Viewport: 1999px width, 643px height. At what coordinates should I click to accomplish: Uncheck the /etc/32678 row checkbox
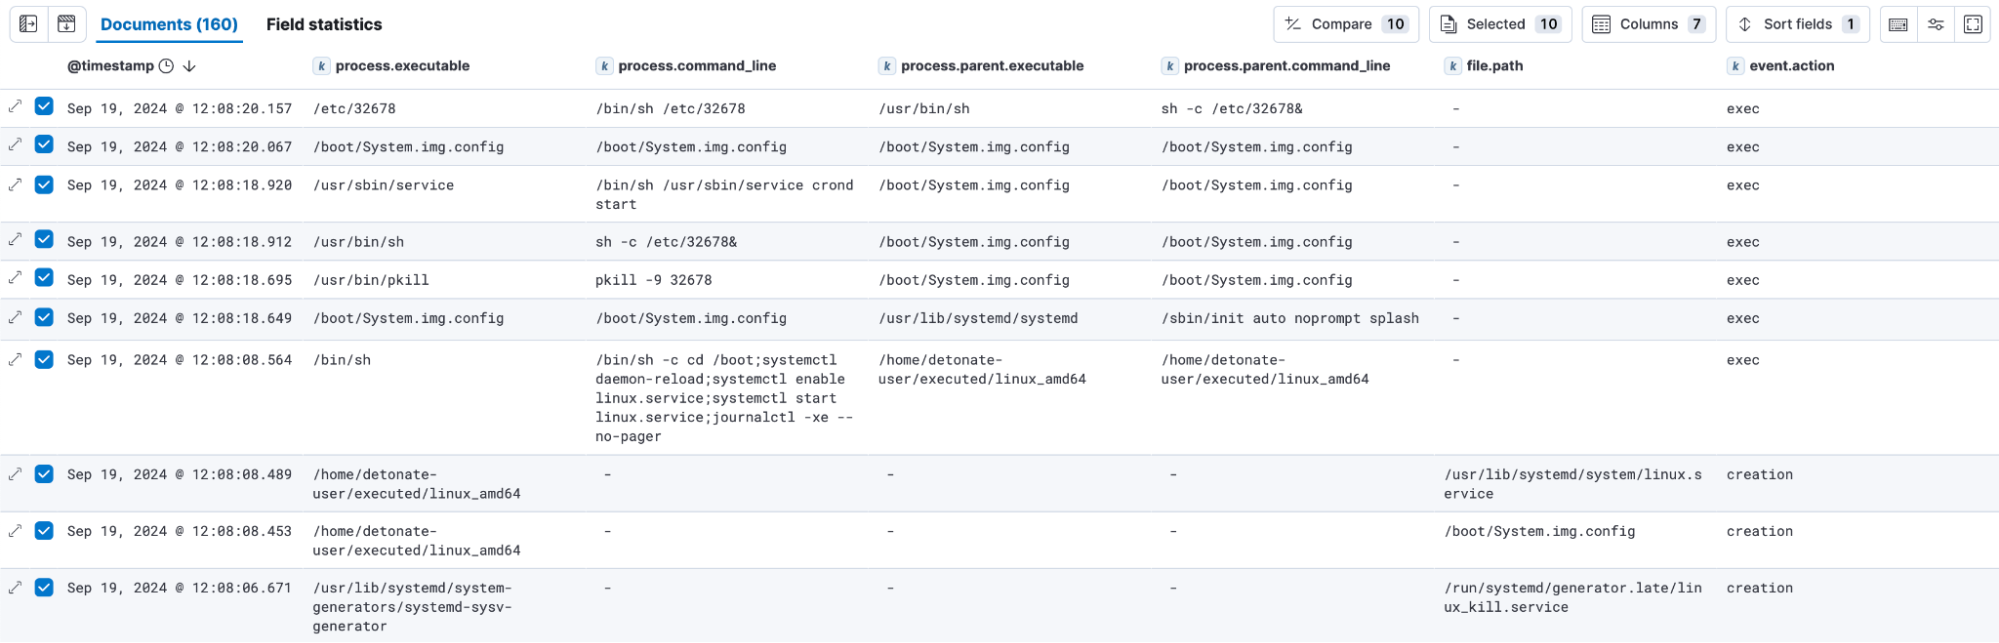44,106
